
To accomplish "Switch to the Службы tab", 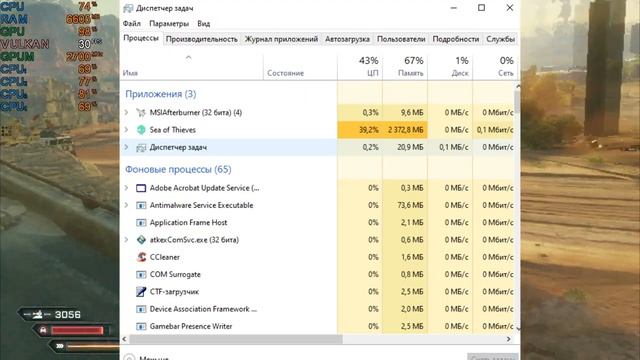I will pyautogui.click(x=500, y=39).
